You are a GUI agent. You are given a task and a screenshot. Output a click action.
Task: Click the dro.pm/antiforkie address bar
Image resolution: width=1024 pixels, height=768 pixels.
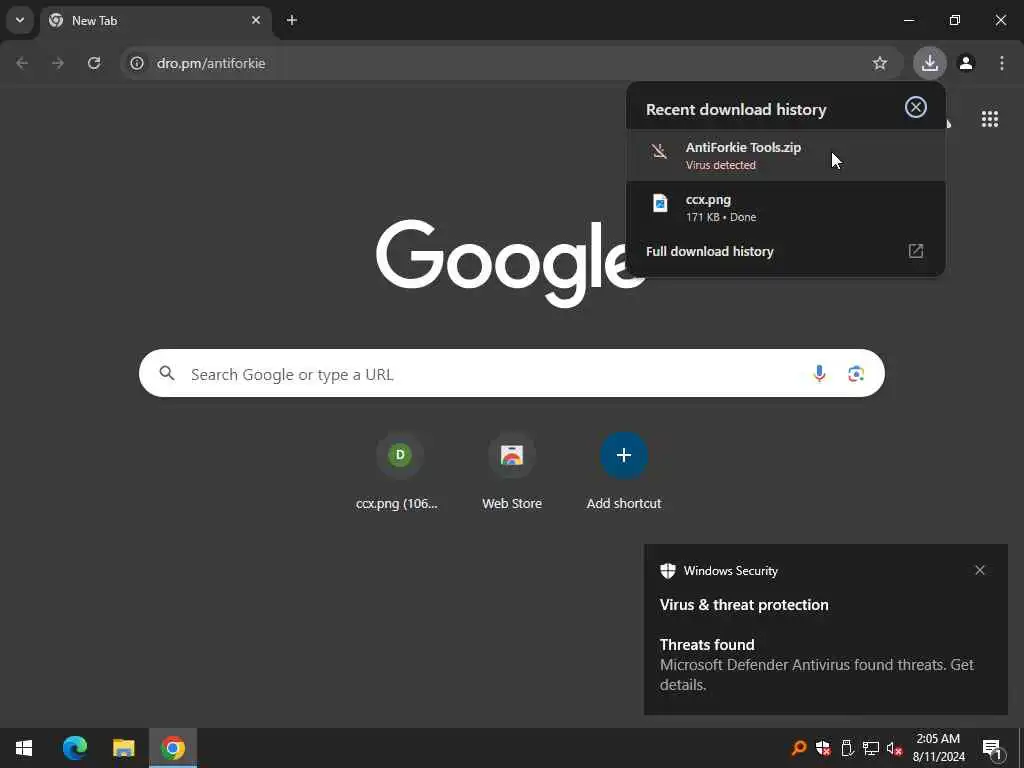click(x=511, y=63)
